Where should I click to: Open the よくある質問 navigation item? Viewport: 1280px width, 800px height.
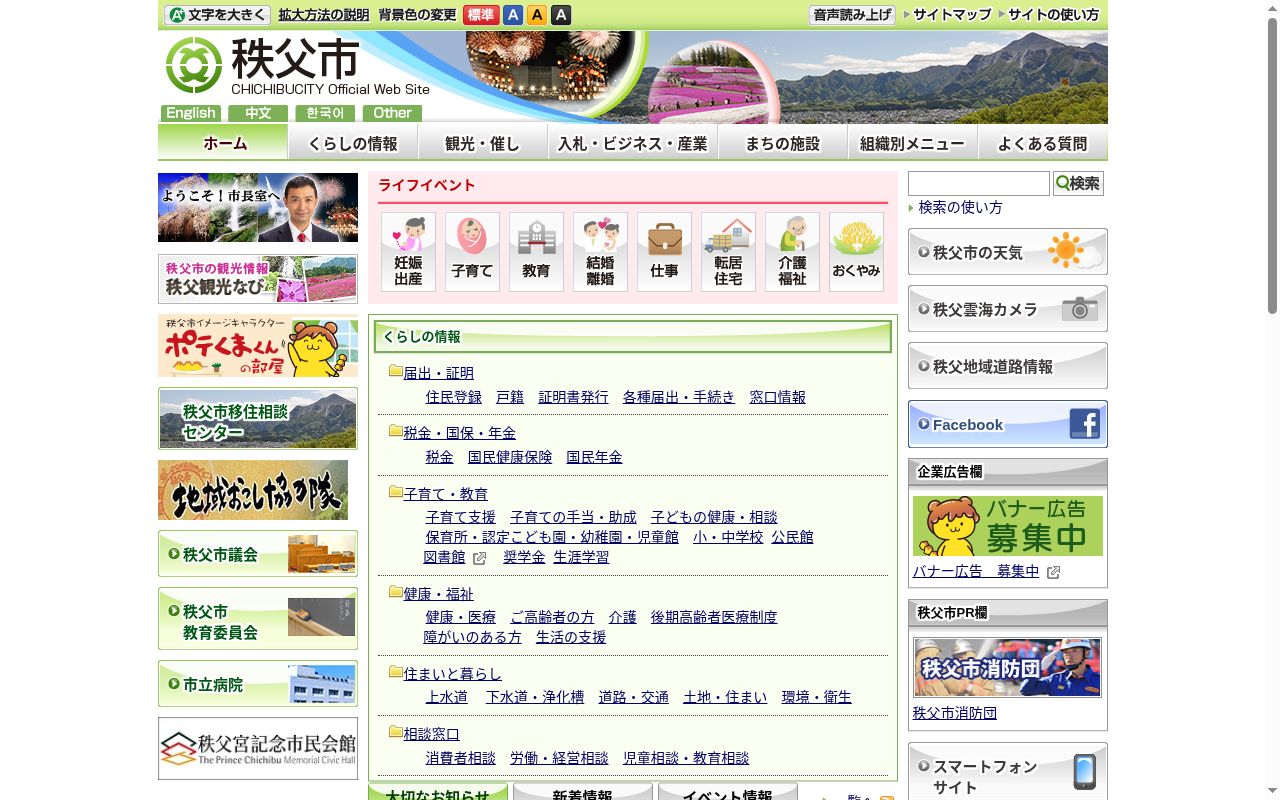[1043, 143]
